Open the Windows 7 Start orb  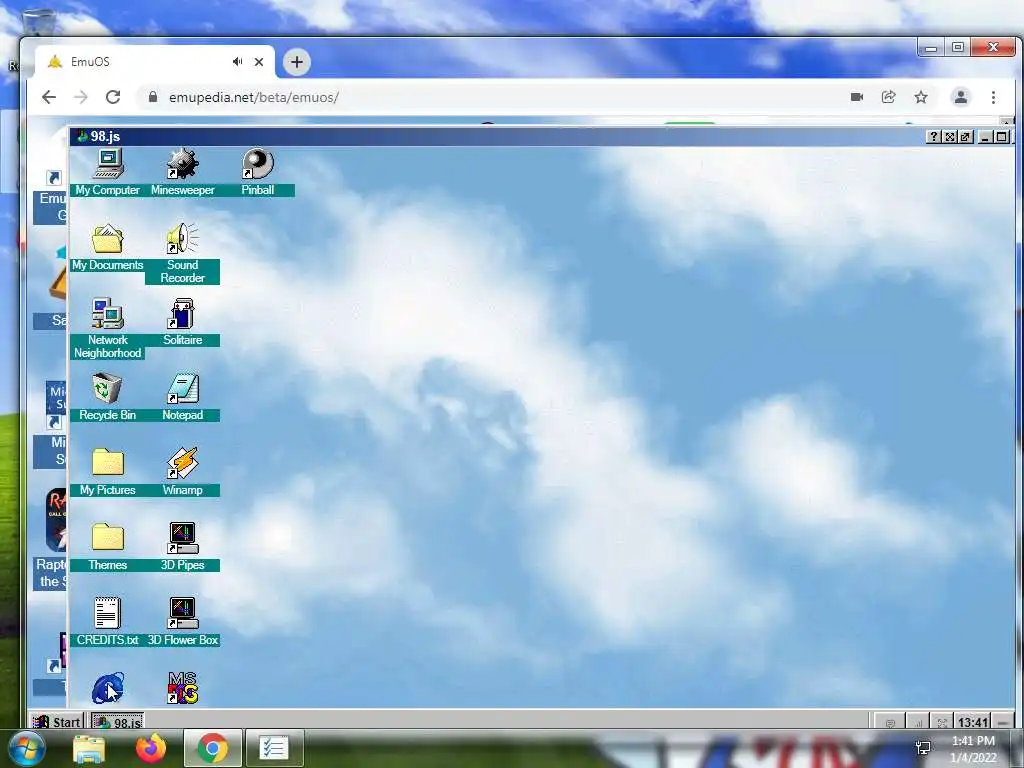click(26, 748)
